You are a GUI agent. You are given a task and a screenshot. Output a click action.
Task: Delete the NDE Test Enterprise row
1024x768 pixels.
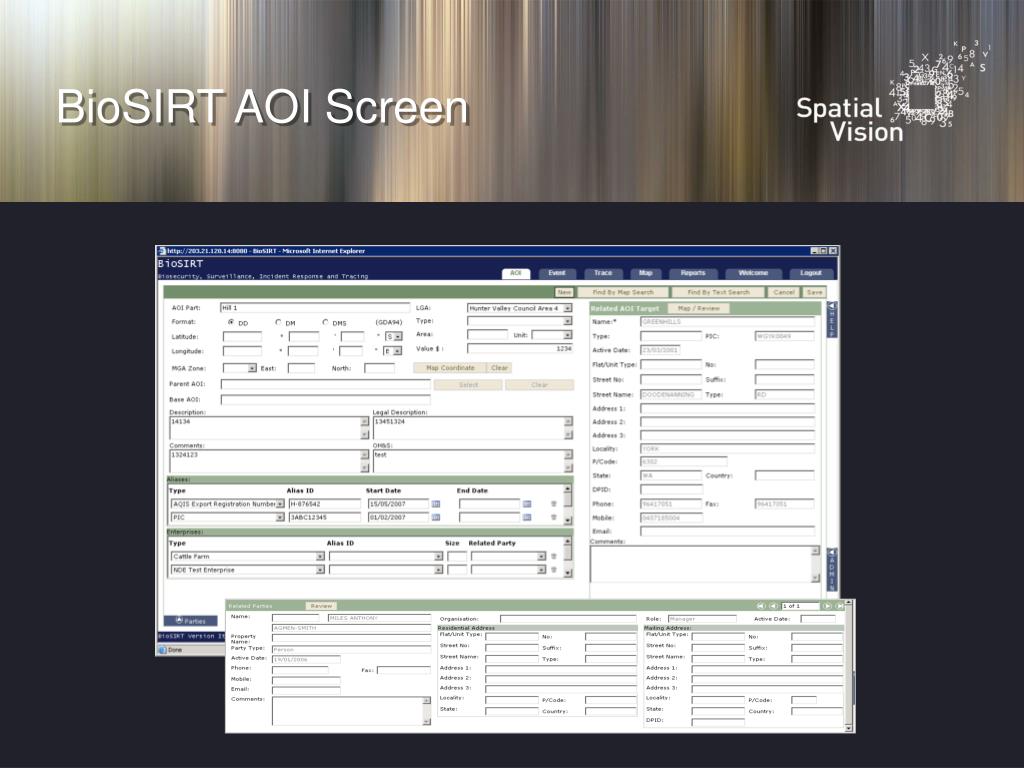tap(554, 570)
